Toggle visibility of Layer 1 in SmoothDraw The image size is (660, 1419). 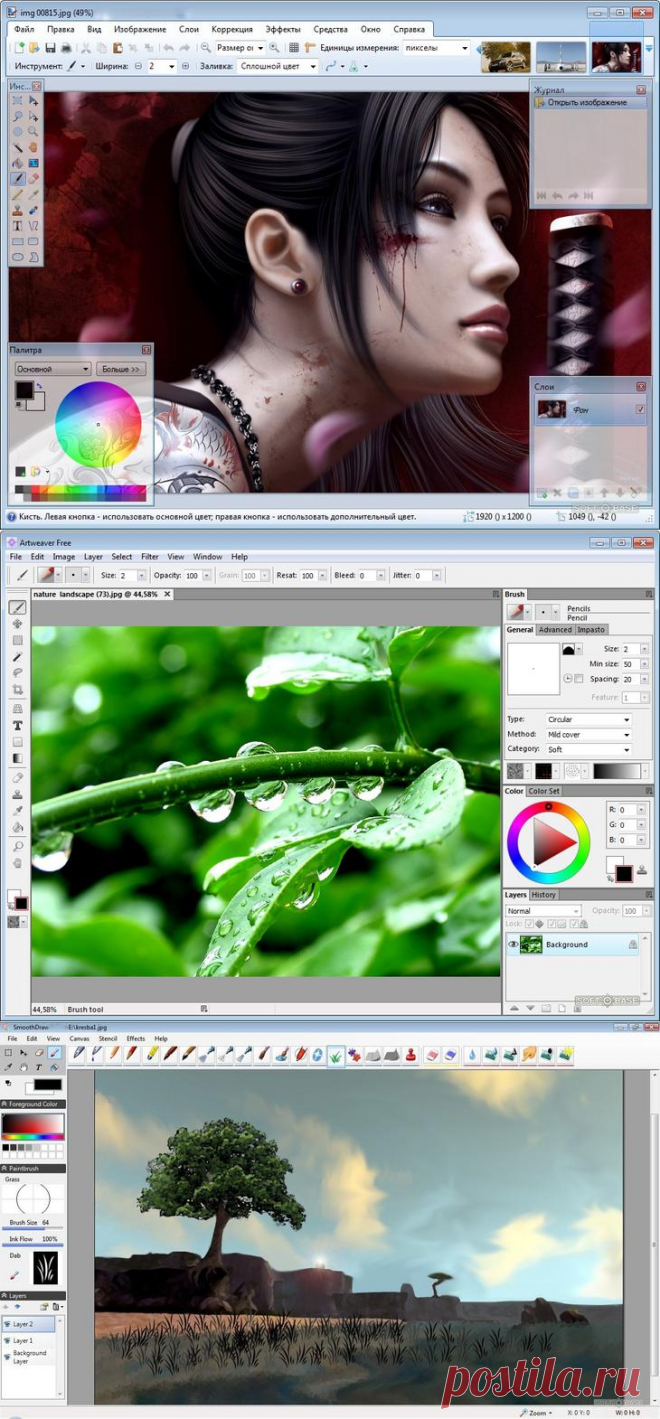(x=8, y=1340)
